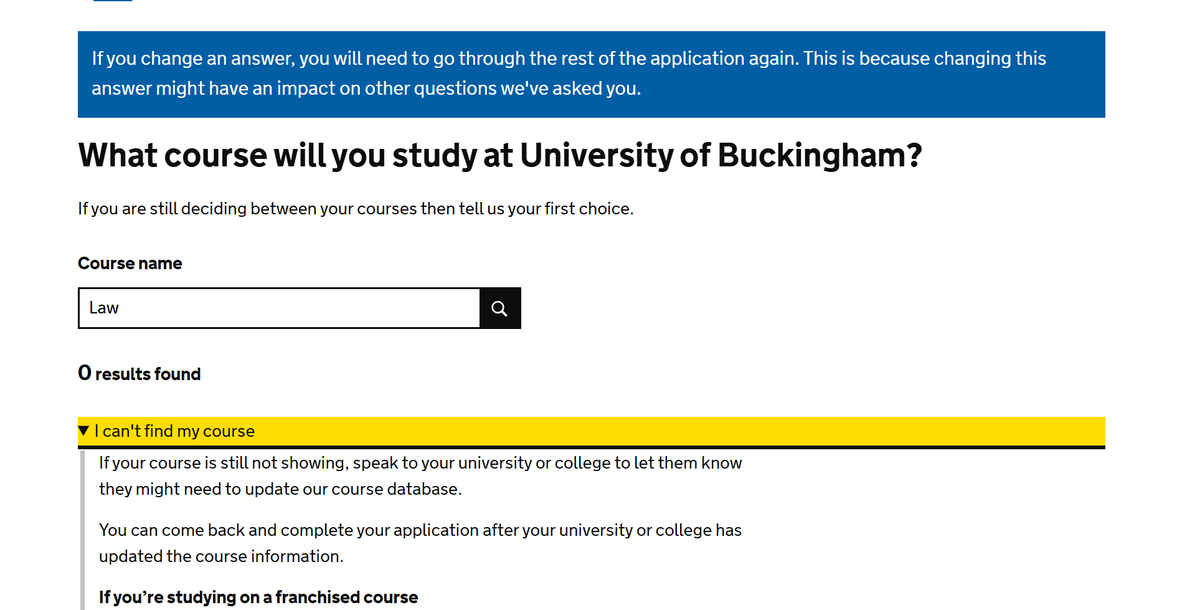This screenshot has height=610, width=1200.
Task: Click the "studying on a franchised course" subheading
Action: [x=258, y=597]
